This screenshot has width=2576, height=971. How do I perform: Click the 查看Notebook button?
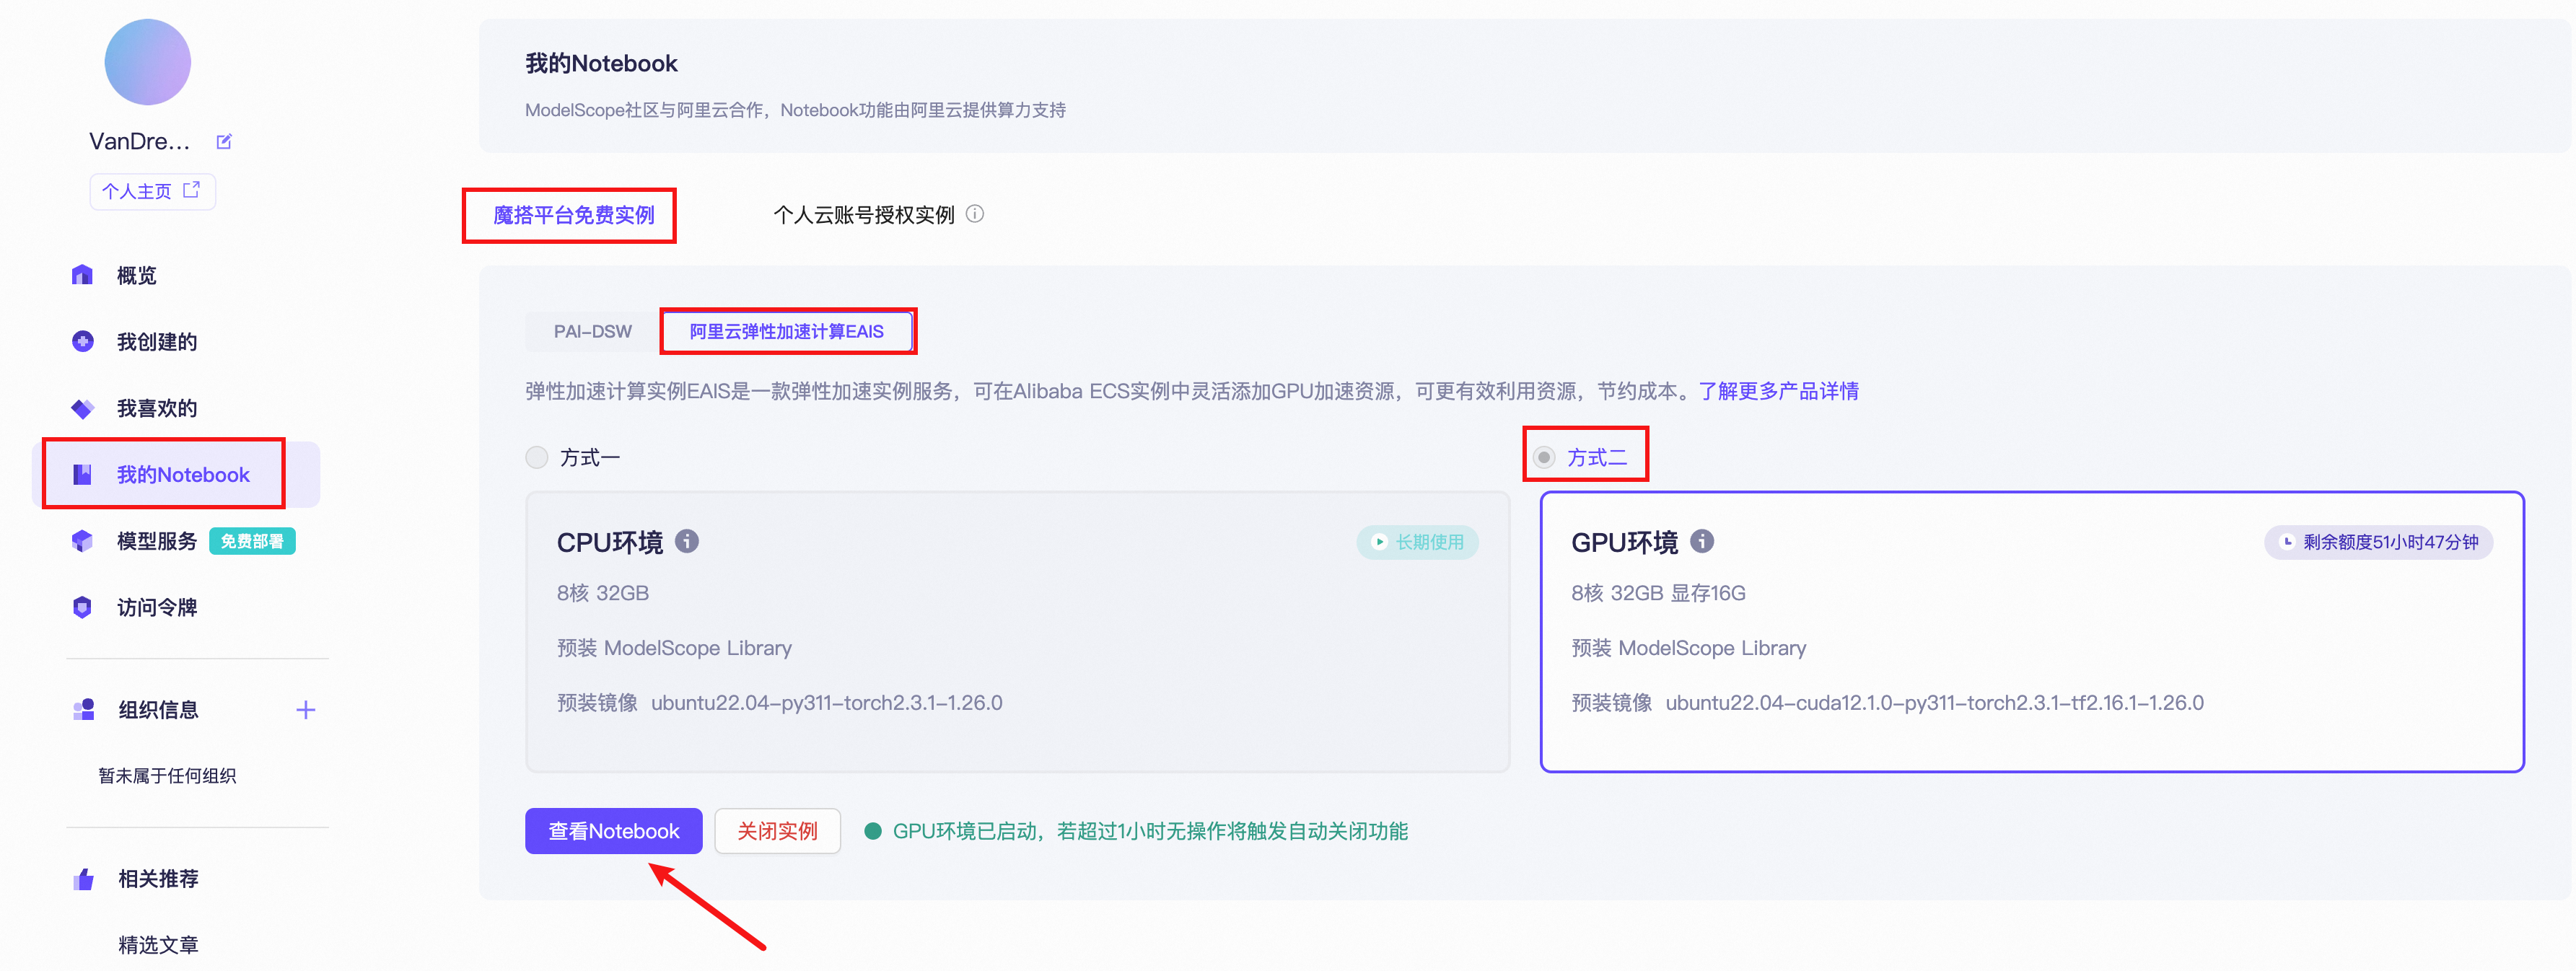613,830
